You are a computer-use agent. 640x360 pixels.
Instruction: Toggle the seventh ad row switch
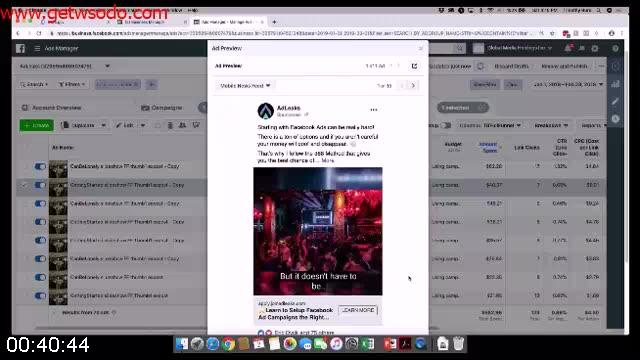(x=40, y=277)
